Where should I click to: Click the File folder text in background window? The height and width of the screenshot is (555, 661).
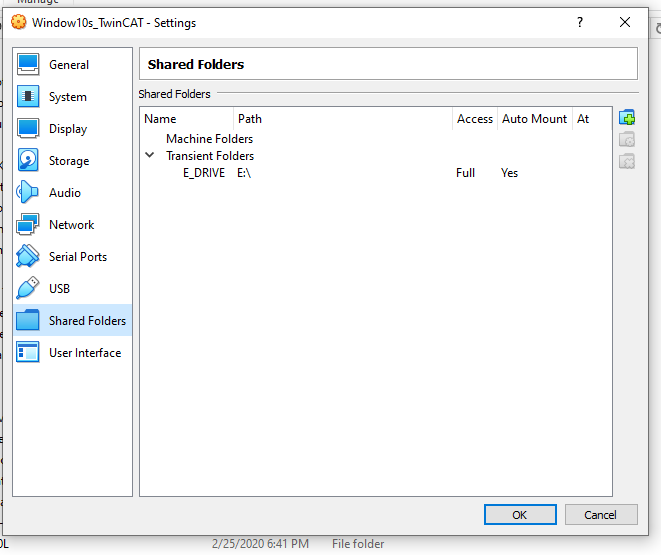(x=358, y=544)
